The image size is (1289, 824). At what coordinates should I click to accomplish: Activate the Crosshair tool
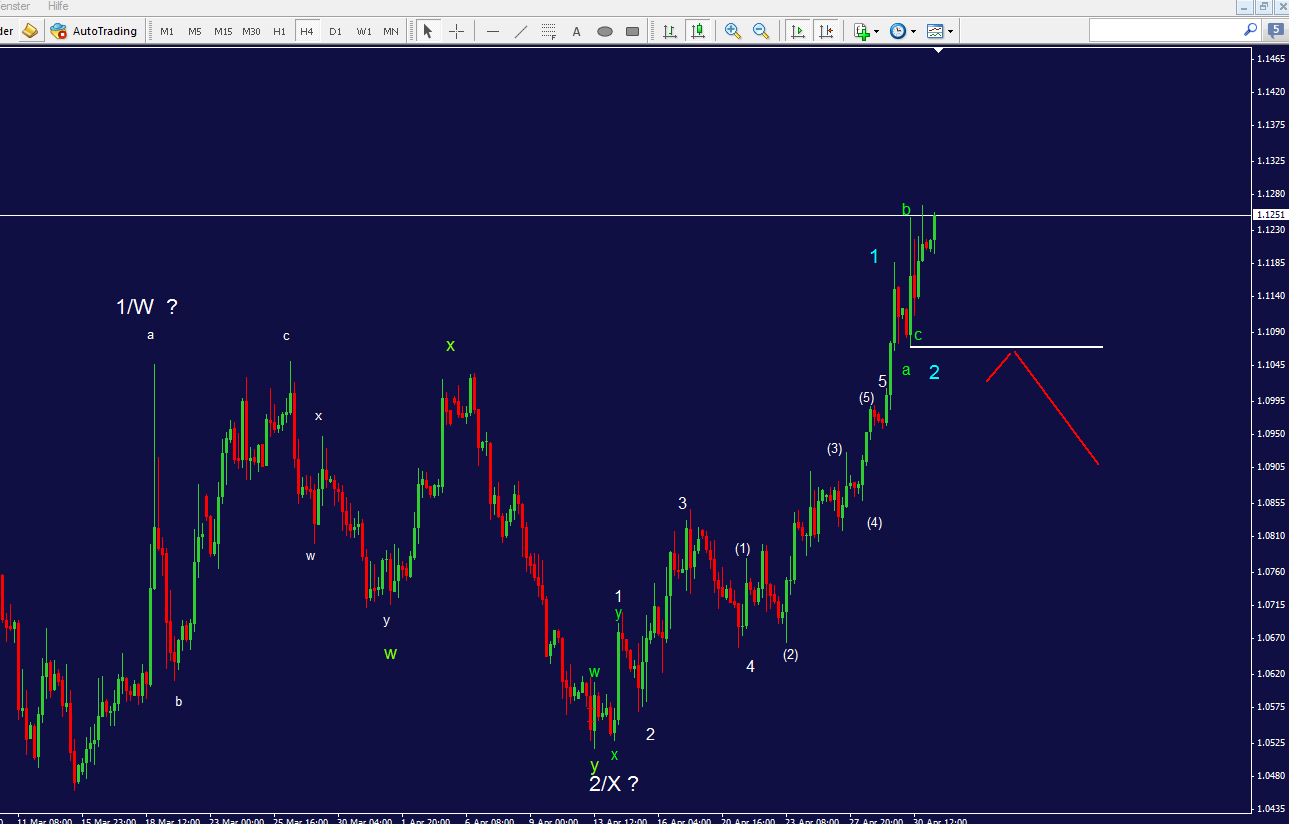pos(456,31)
